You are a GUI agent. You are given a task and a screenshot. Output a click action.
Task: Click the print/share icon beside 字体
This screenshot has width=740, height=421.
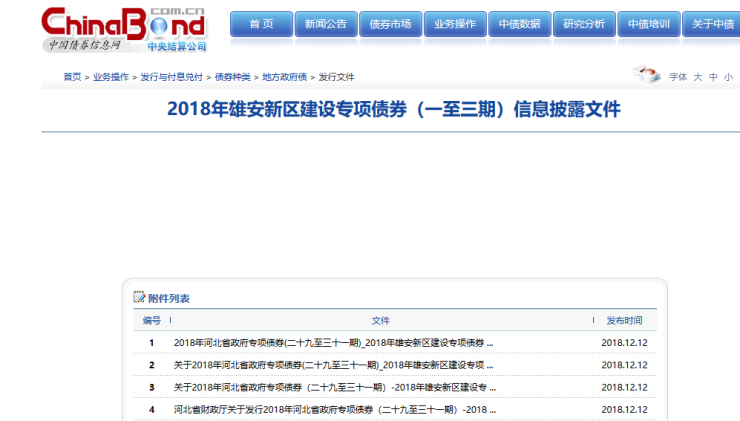coord(647,74)
